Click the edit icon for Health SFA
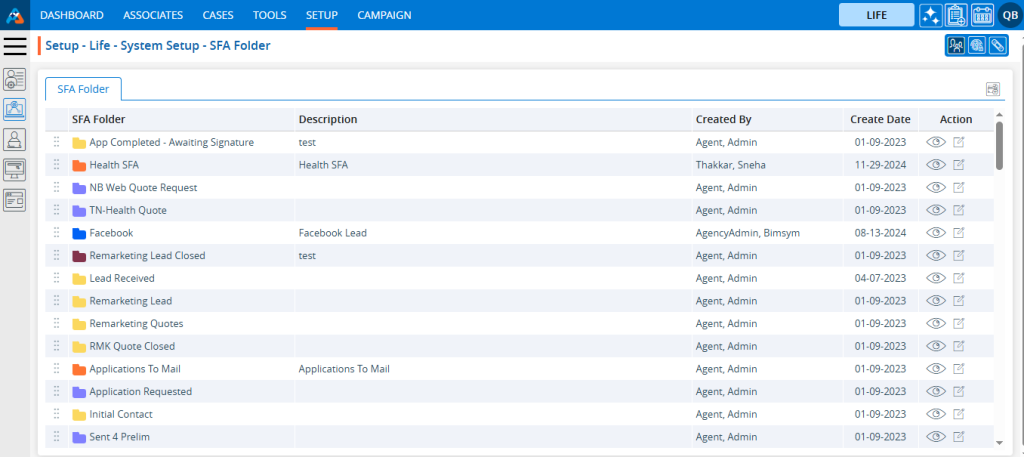This screenshot has width=1024, height=457. pyautogui.click(x=959, y=165)
